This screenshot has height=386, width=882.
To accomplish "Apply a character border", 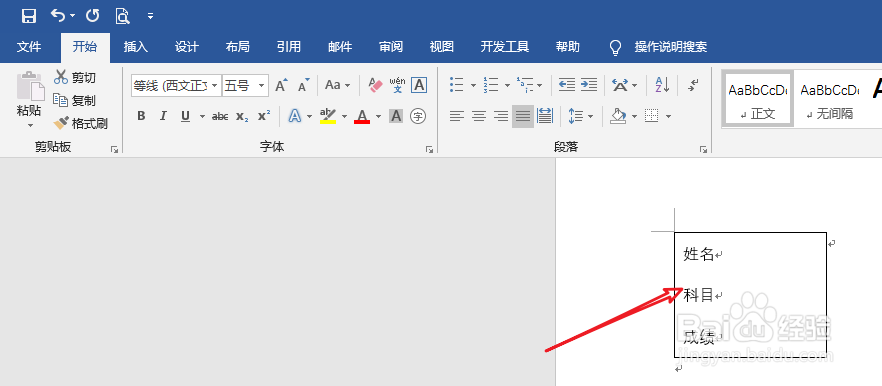I will [x=419, y=86].
